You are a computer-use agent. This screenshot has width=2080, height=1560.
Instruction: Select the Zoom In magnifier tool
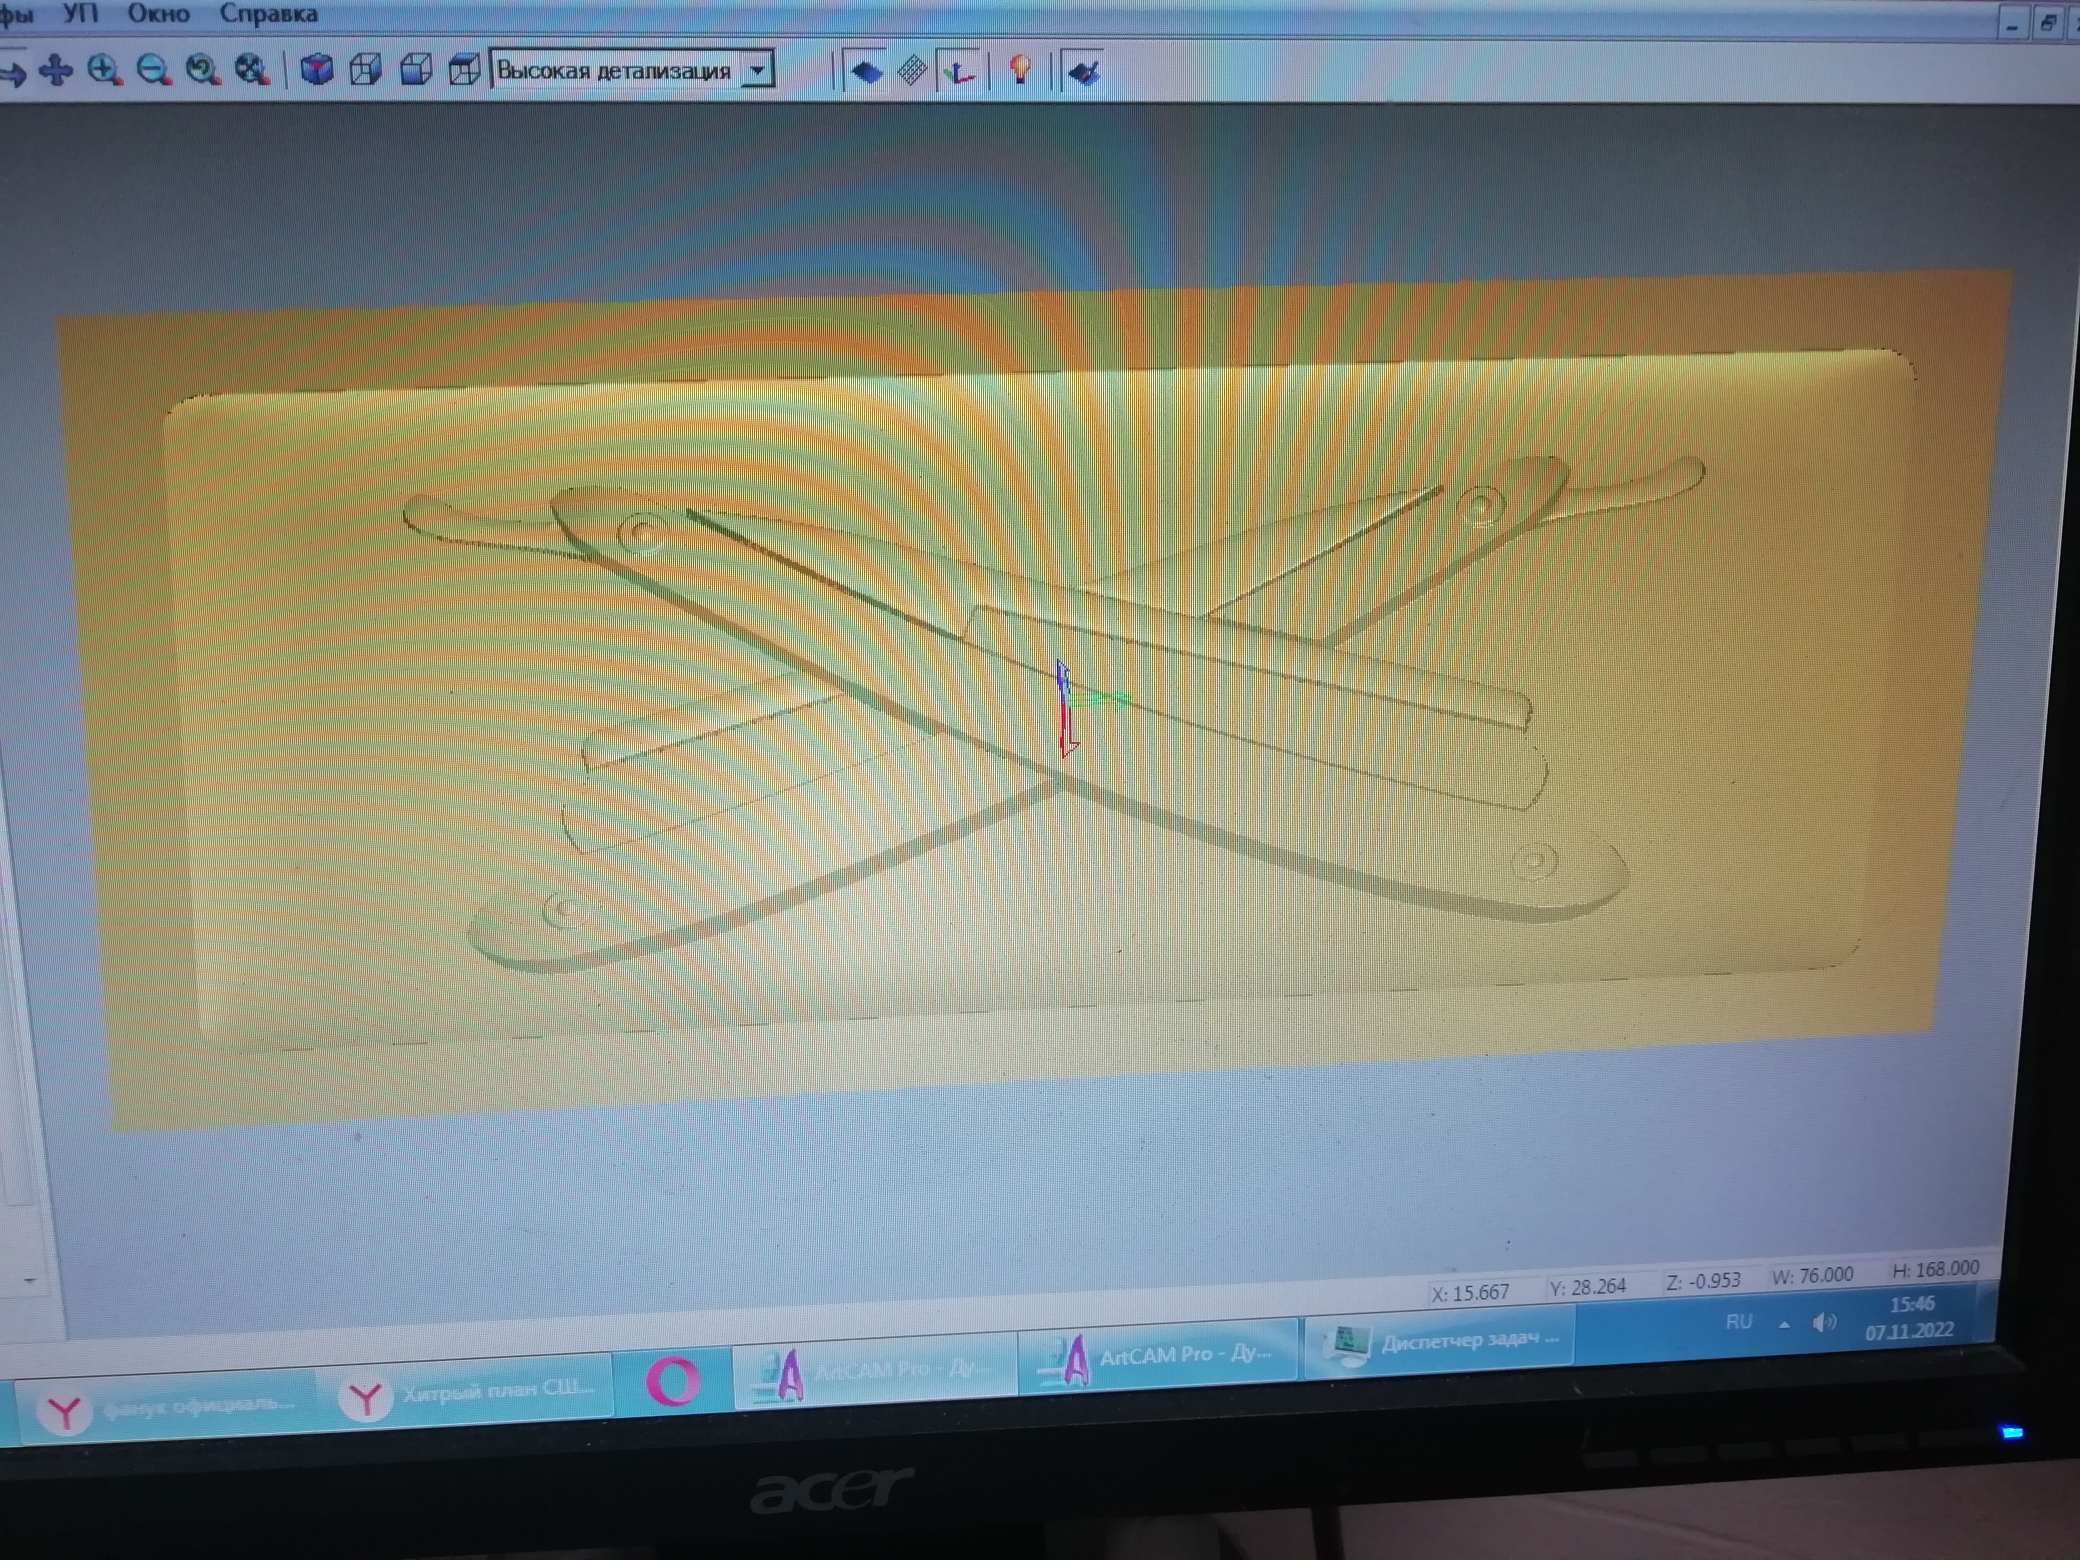click(x=104, y=71)
